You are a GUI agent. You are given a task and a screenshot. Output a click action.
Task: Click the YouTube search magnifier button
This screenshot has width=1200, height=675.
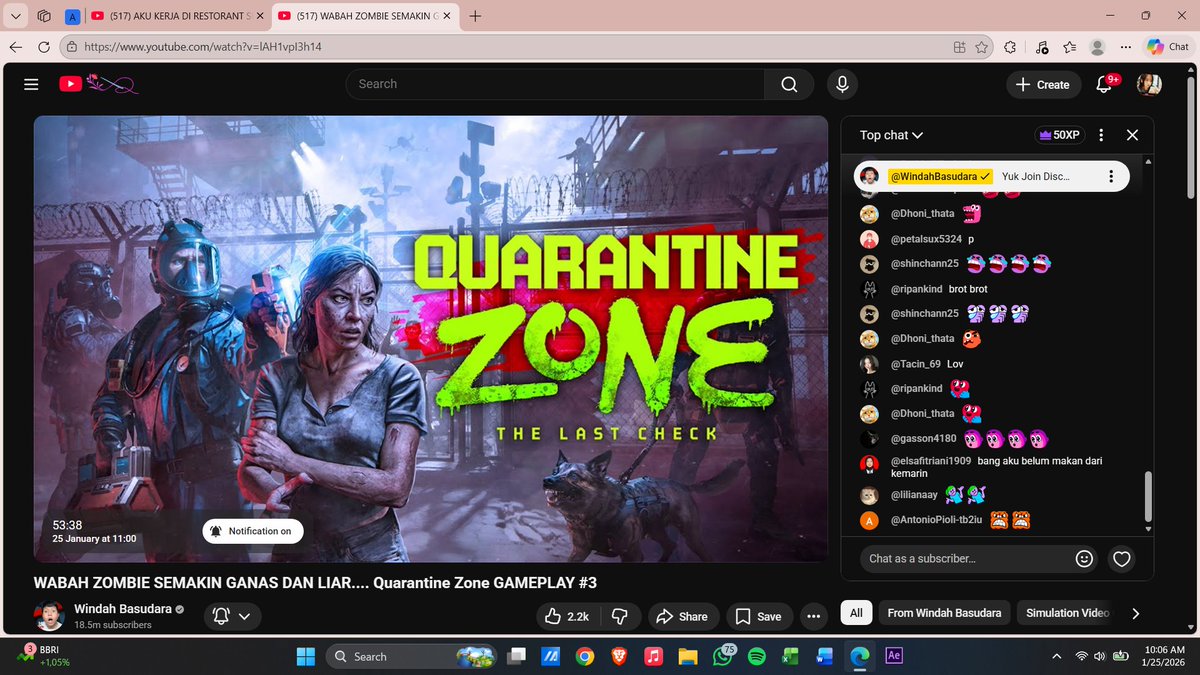(x=790, y=85)
